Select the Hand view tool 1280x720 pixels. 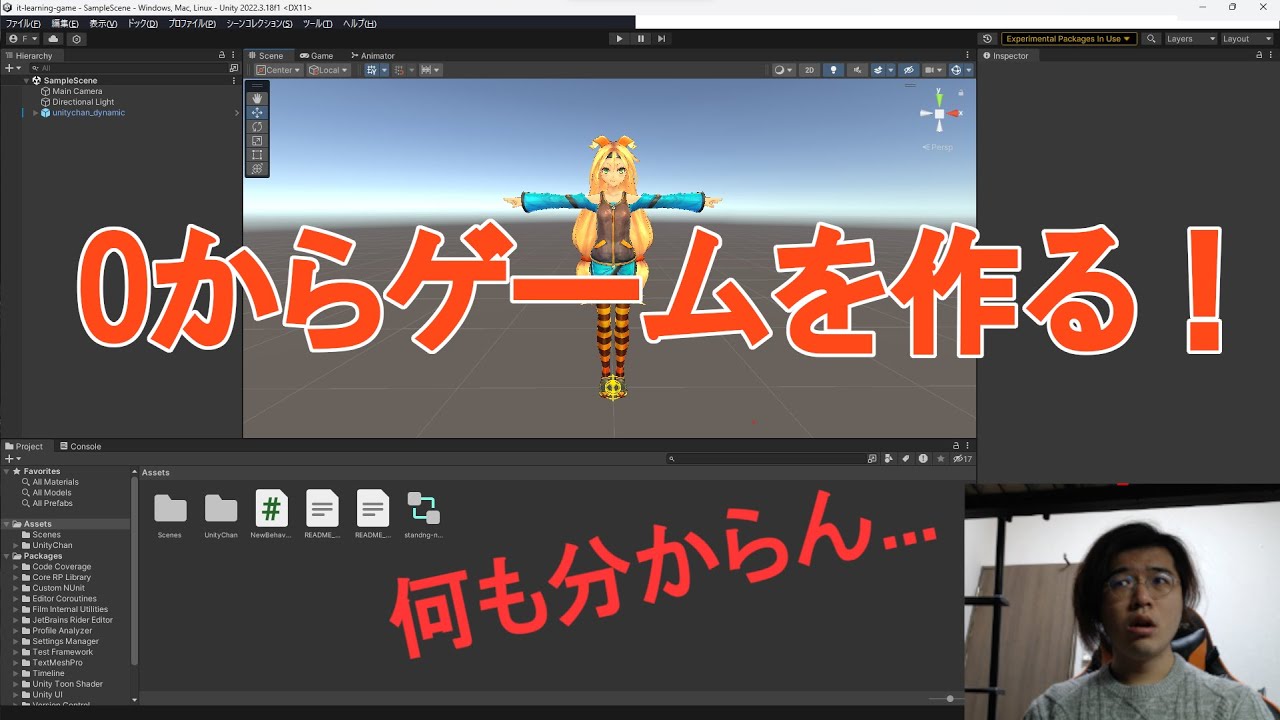[257, 98]
